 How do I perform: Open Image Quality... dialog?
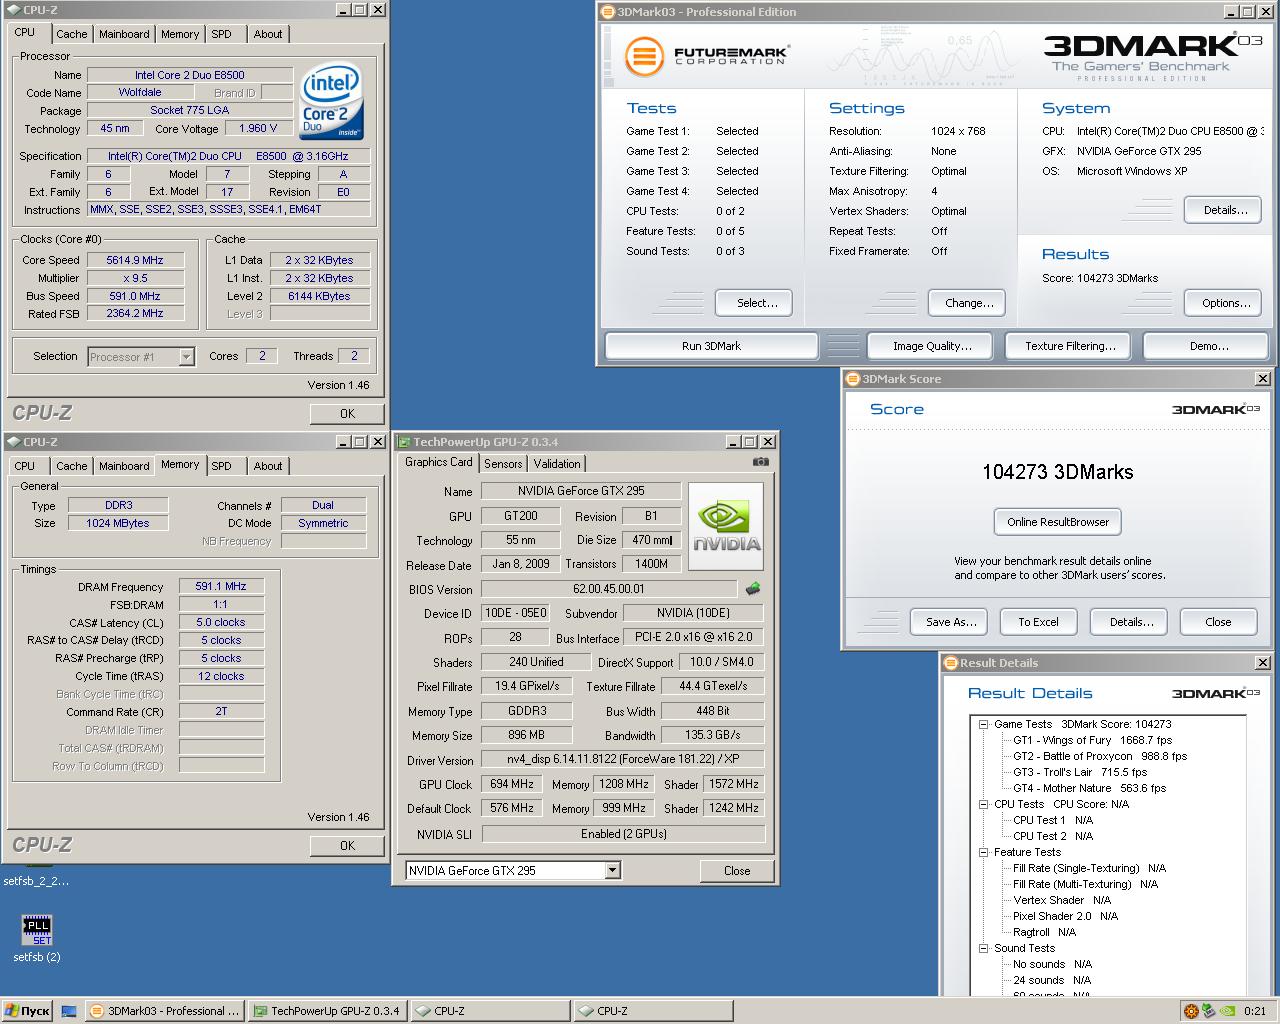tap(932, 346)
